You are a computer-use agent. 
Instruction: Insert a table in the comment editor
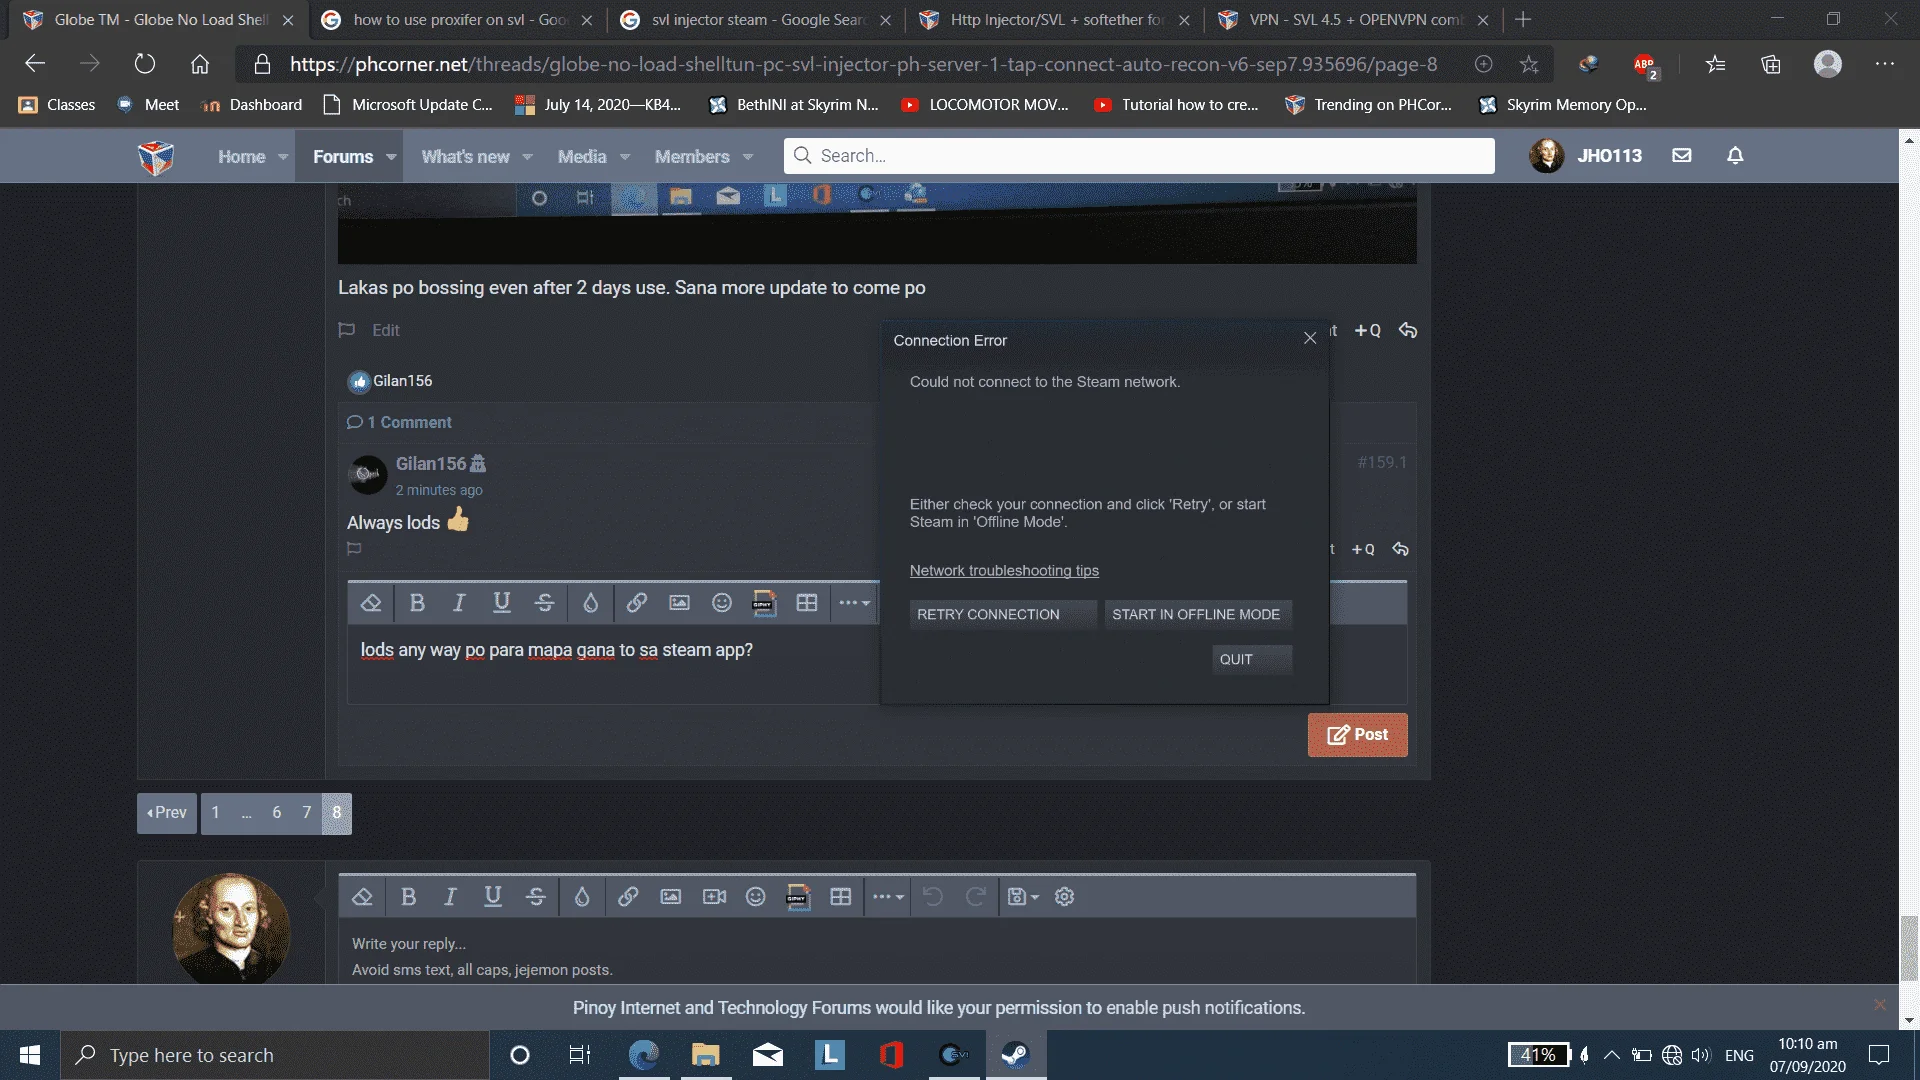pyautogui.click(x=807, y=603)
